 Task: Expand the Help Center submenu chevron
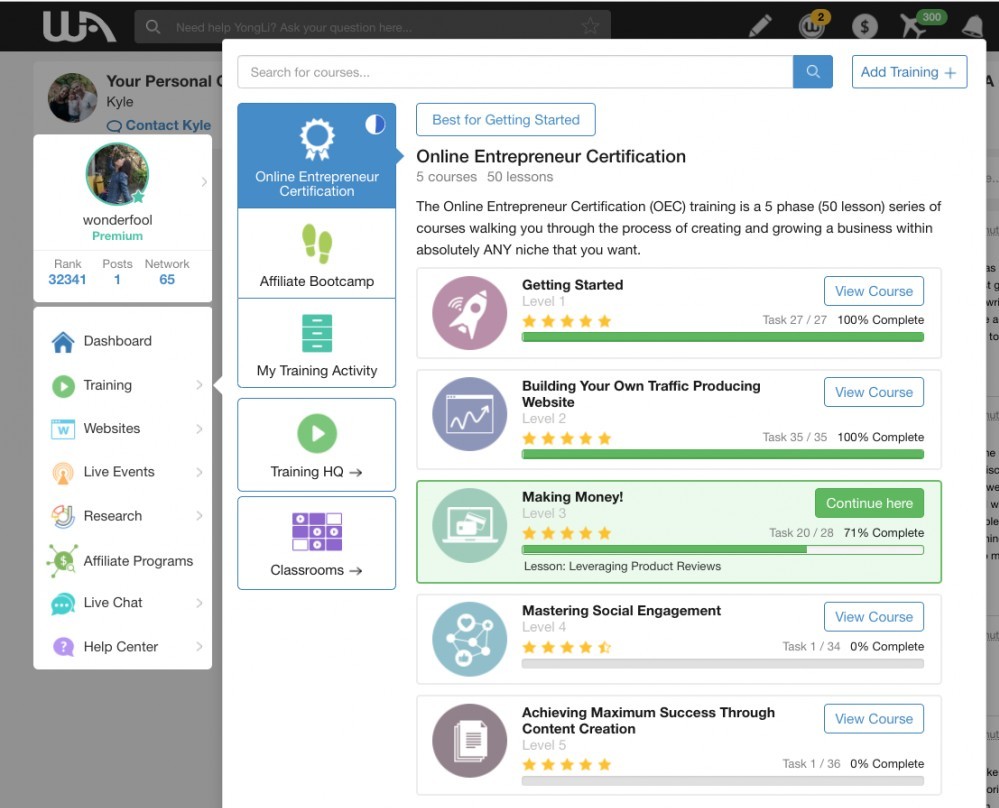[199, 646]
